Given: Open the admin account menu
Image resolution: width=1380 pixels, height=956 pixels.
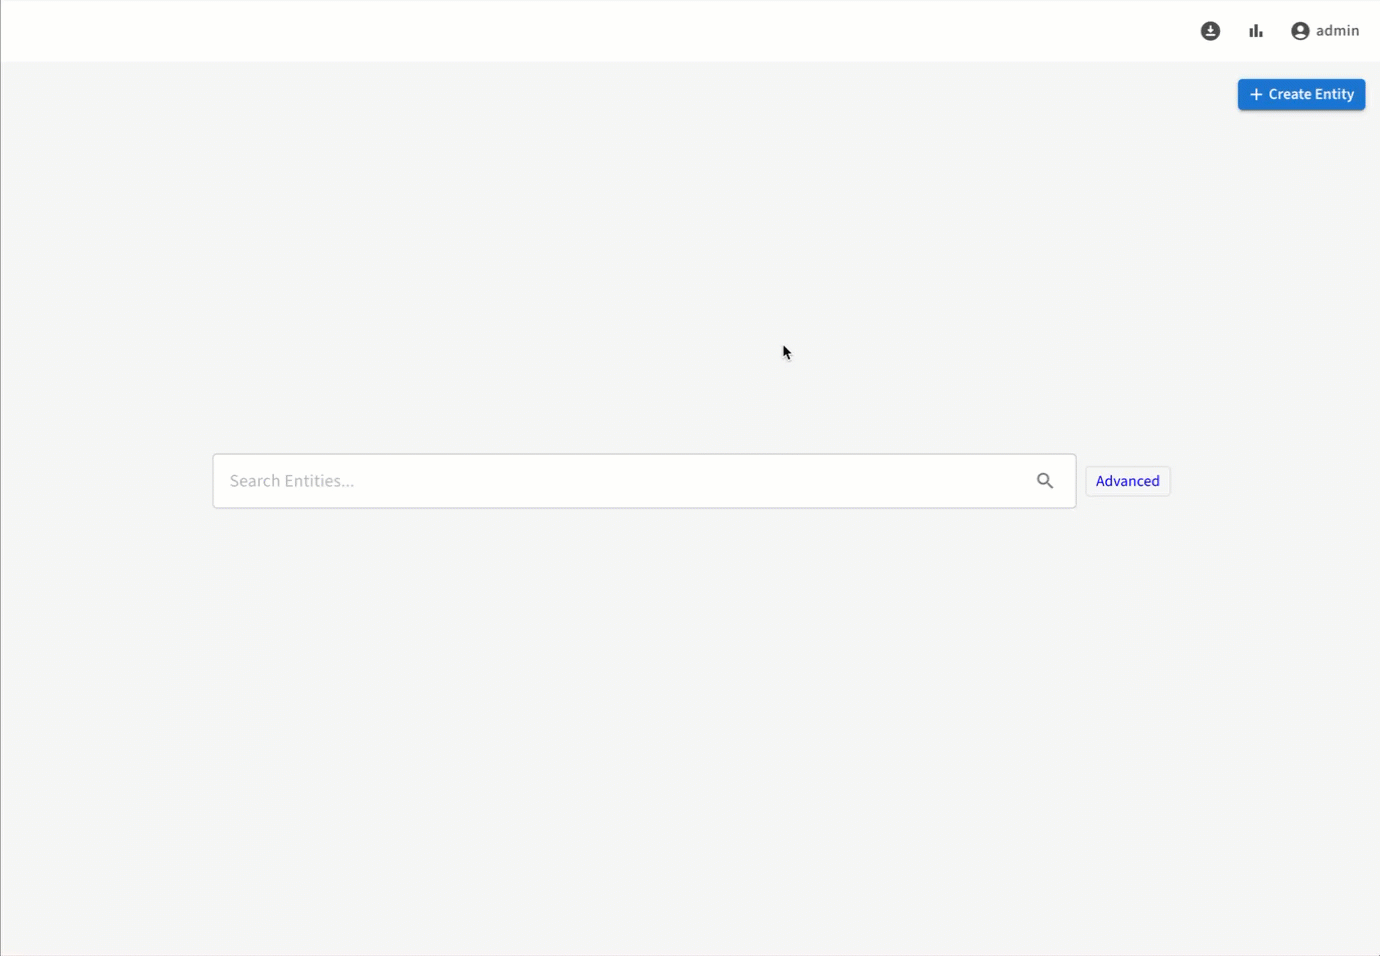Looking at the screenshot, I should [1325, 31].
